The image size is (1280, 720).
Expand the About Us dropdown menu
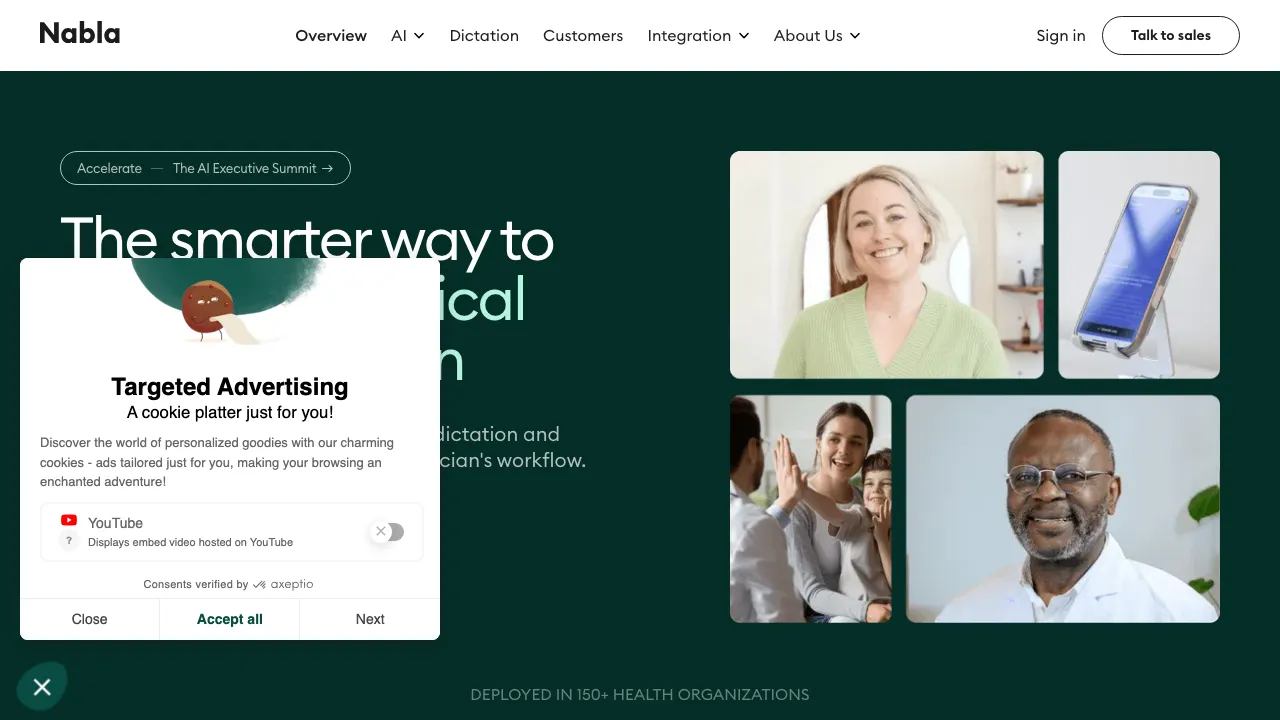pos(817,36)
